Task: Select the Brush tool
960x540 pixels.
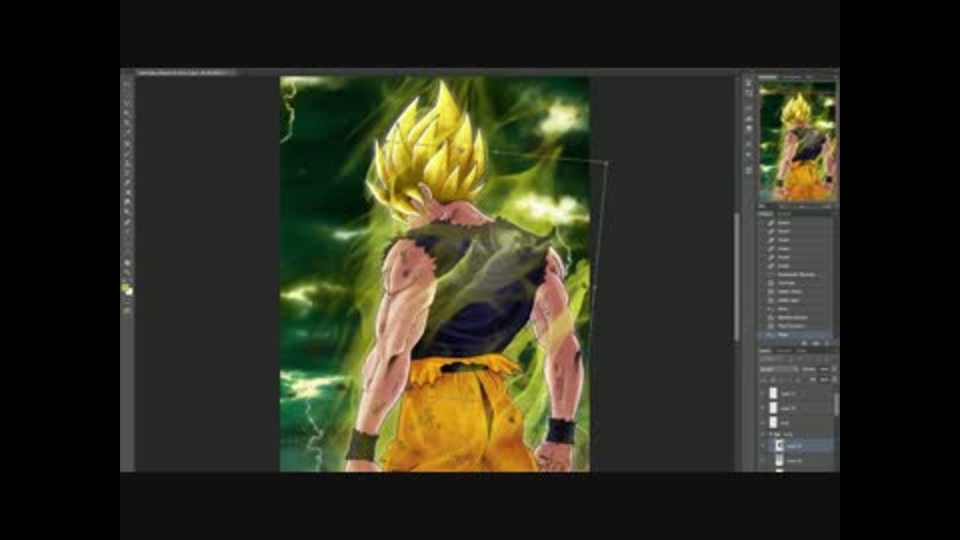Action: pyautogui.click(x=127, y=153)
